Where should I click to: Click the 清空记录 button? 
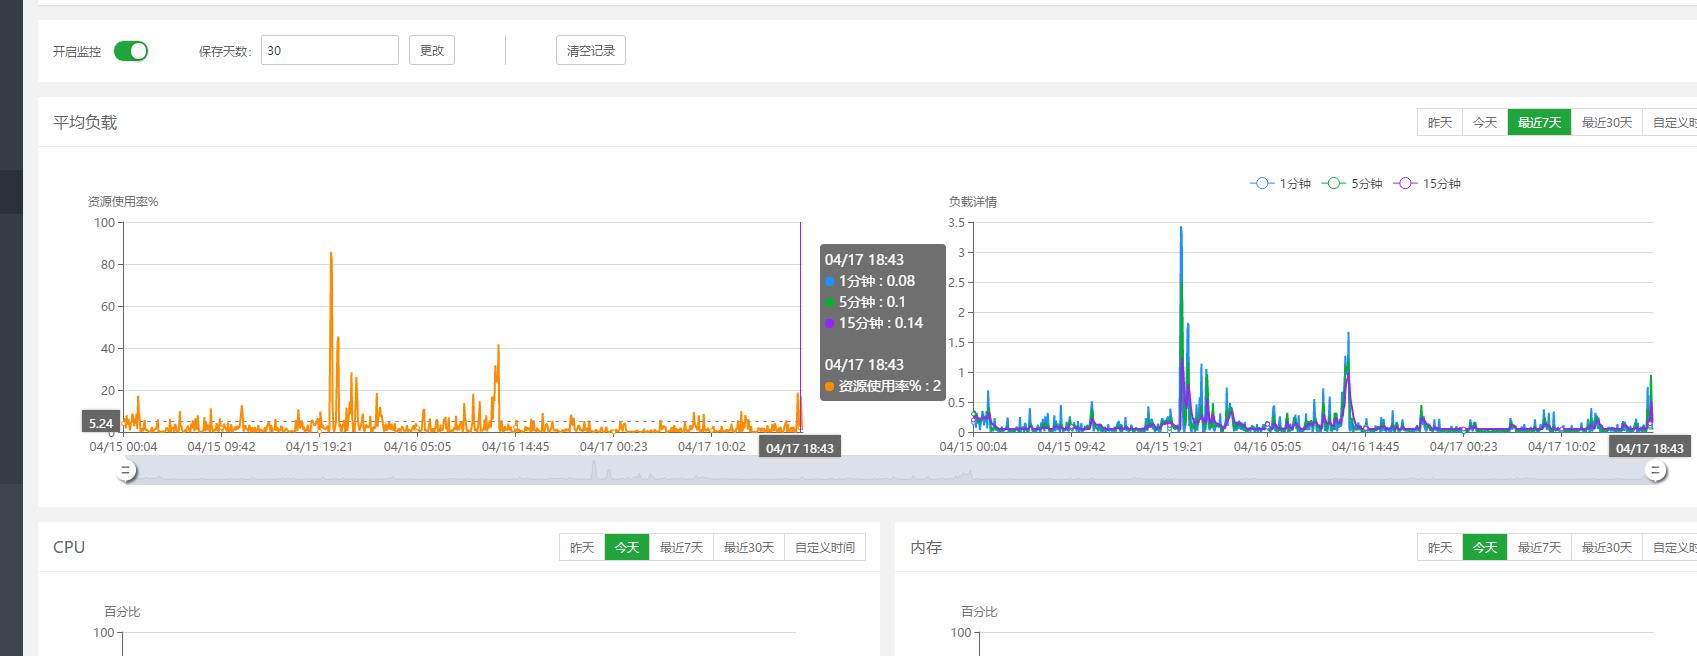pyautogui.click(x=590, y=51)
